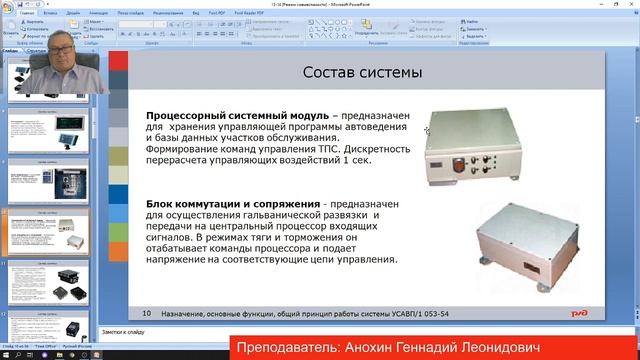Increase the font size with grow-font icon
Screen dimensions: 640x360
(x=171, y=24)
